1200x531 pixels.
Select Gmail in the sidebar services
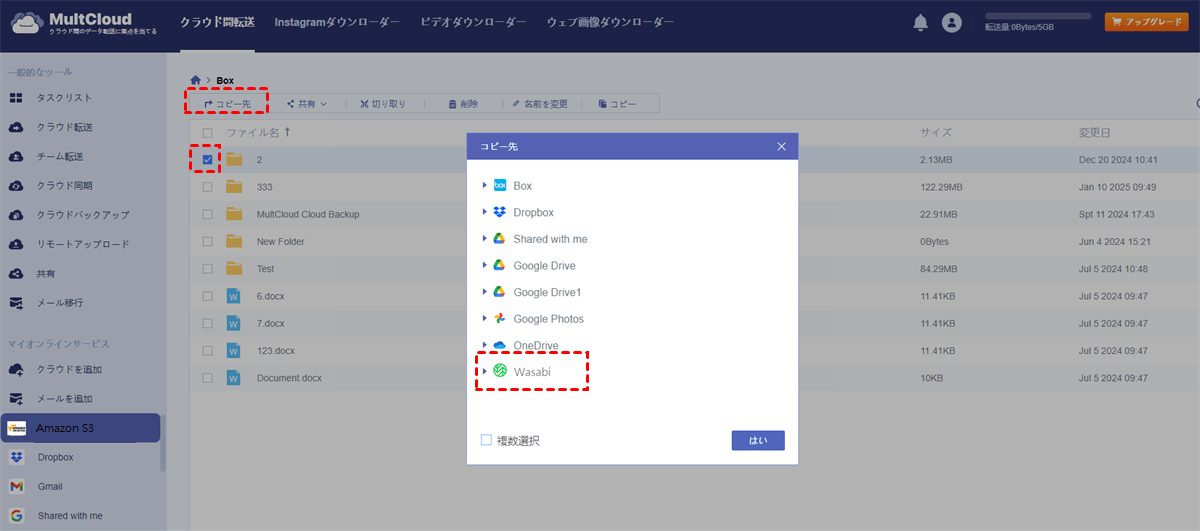pos(50,487)
